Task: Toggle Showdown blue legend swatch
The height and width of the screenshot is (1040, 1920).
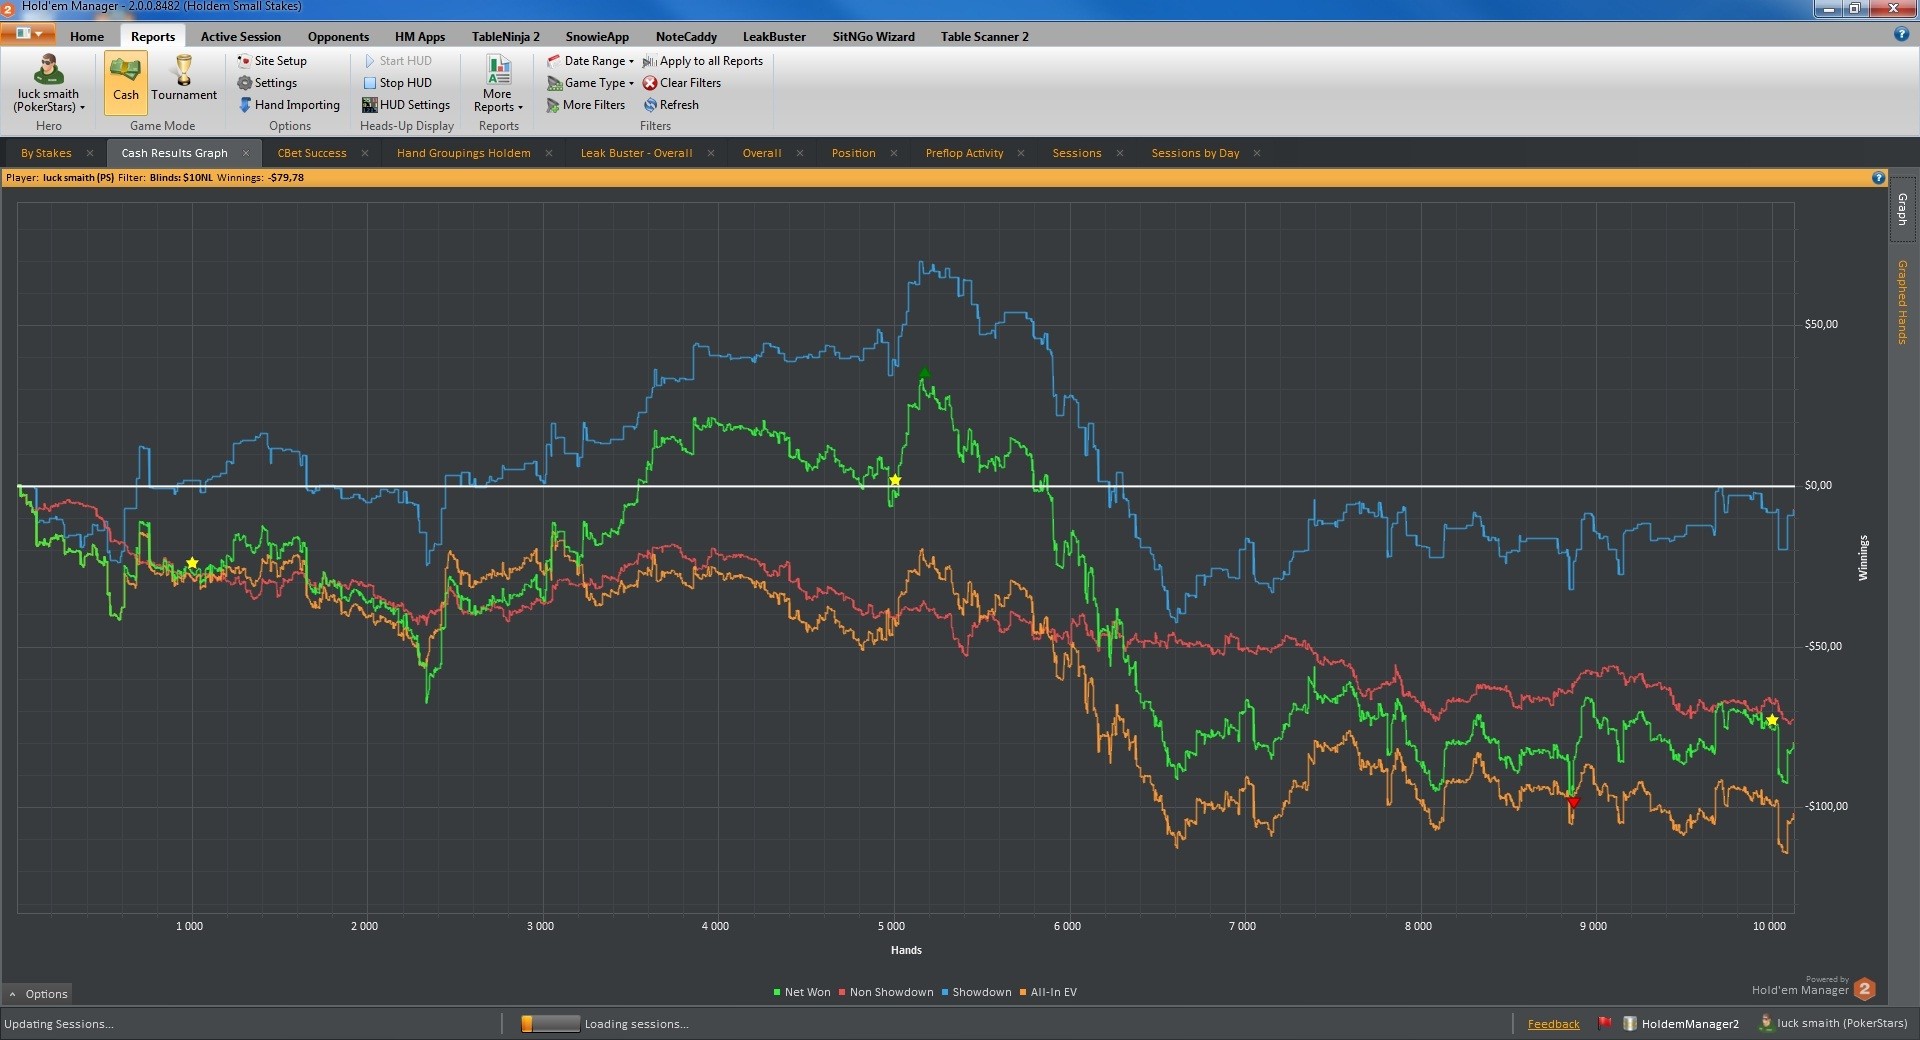Action: [945, 992]
